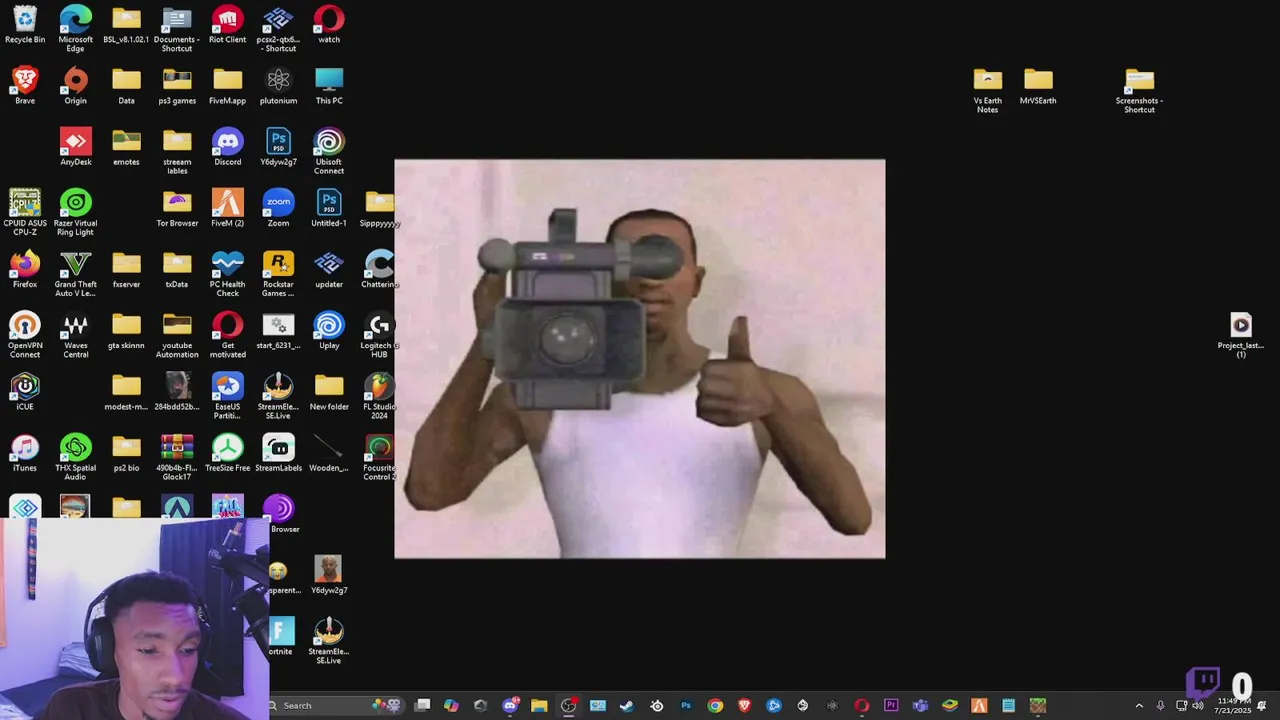This screenshot has width=1280, height=720.
Task: Select the Project_last video file
Action: point(1241,334)
